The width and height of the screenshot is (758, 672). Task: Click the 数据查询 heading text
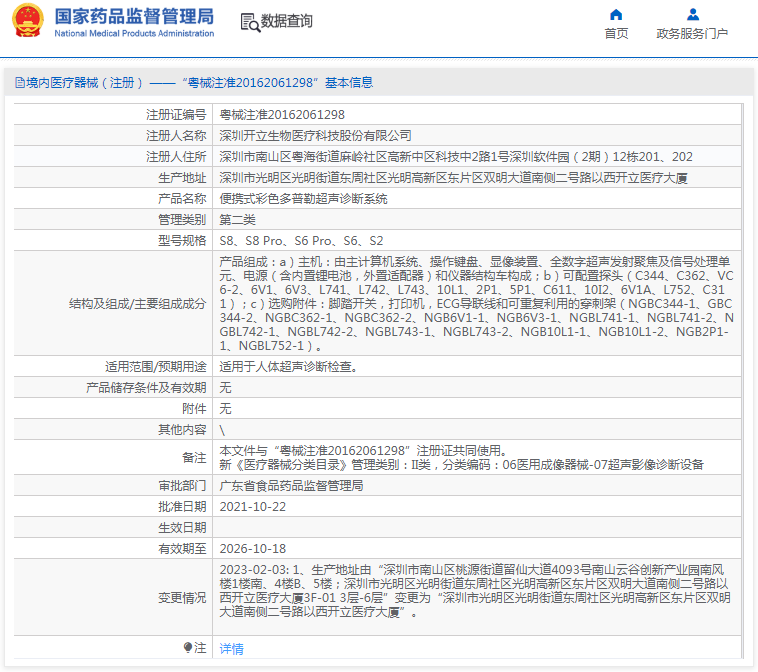(287, 21)
